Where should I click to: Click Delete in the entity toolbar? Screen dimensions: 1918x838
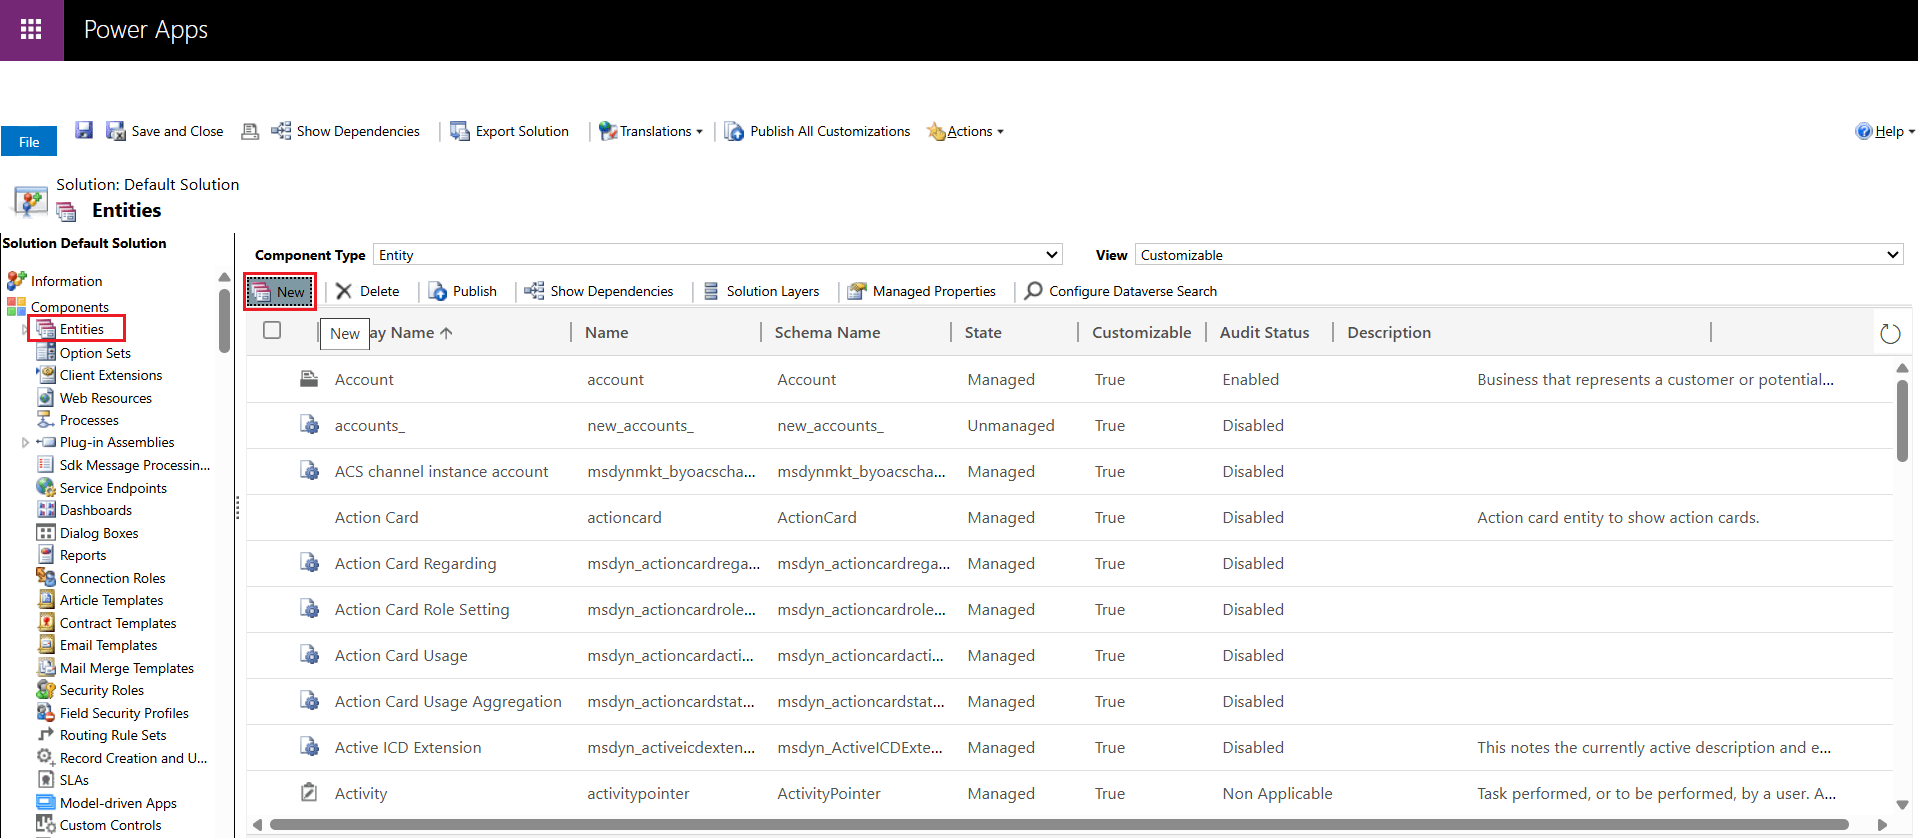pos(368,291)
